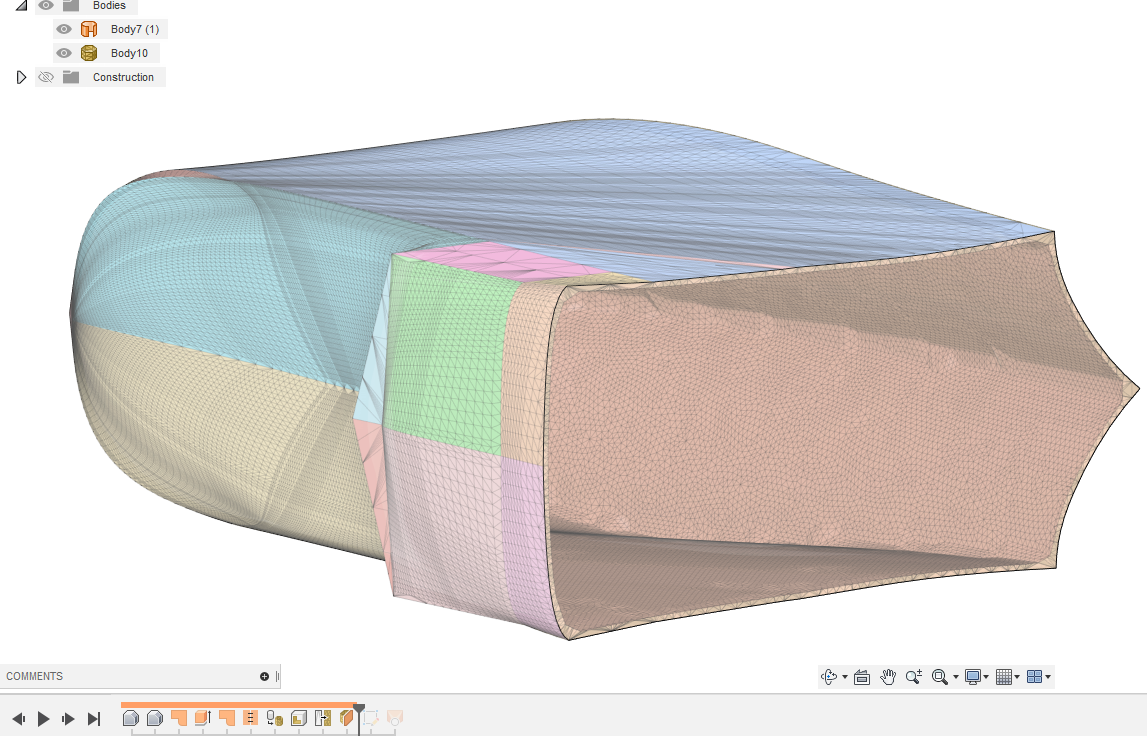Image resolution: width=1147 pixels, height=736 pixels.
Task: Click the Comments panel divider handle
Action: point(277,676)
